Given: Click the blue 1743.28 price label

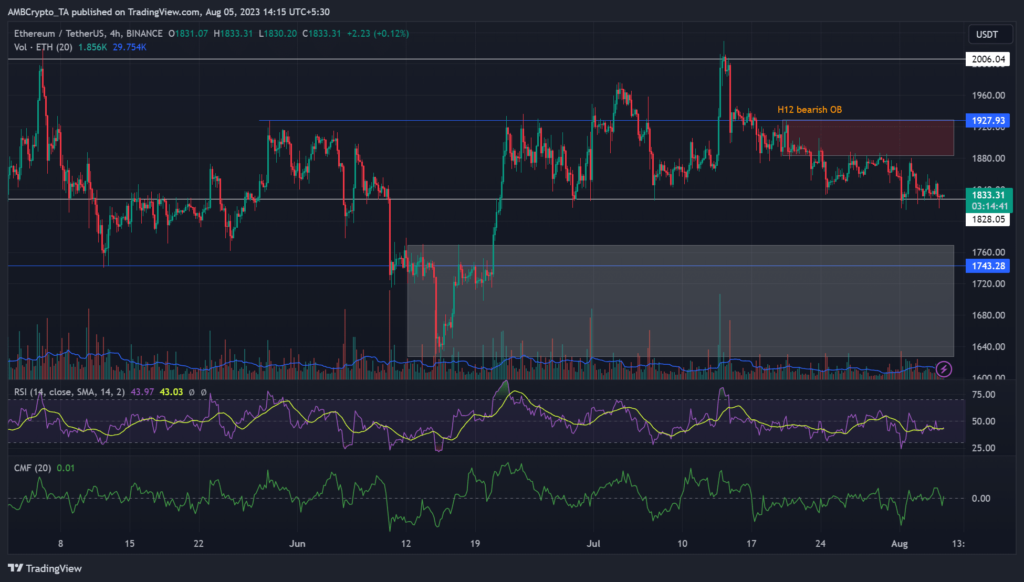Looking at the screenshot, I should [988, 265].
